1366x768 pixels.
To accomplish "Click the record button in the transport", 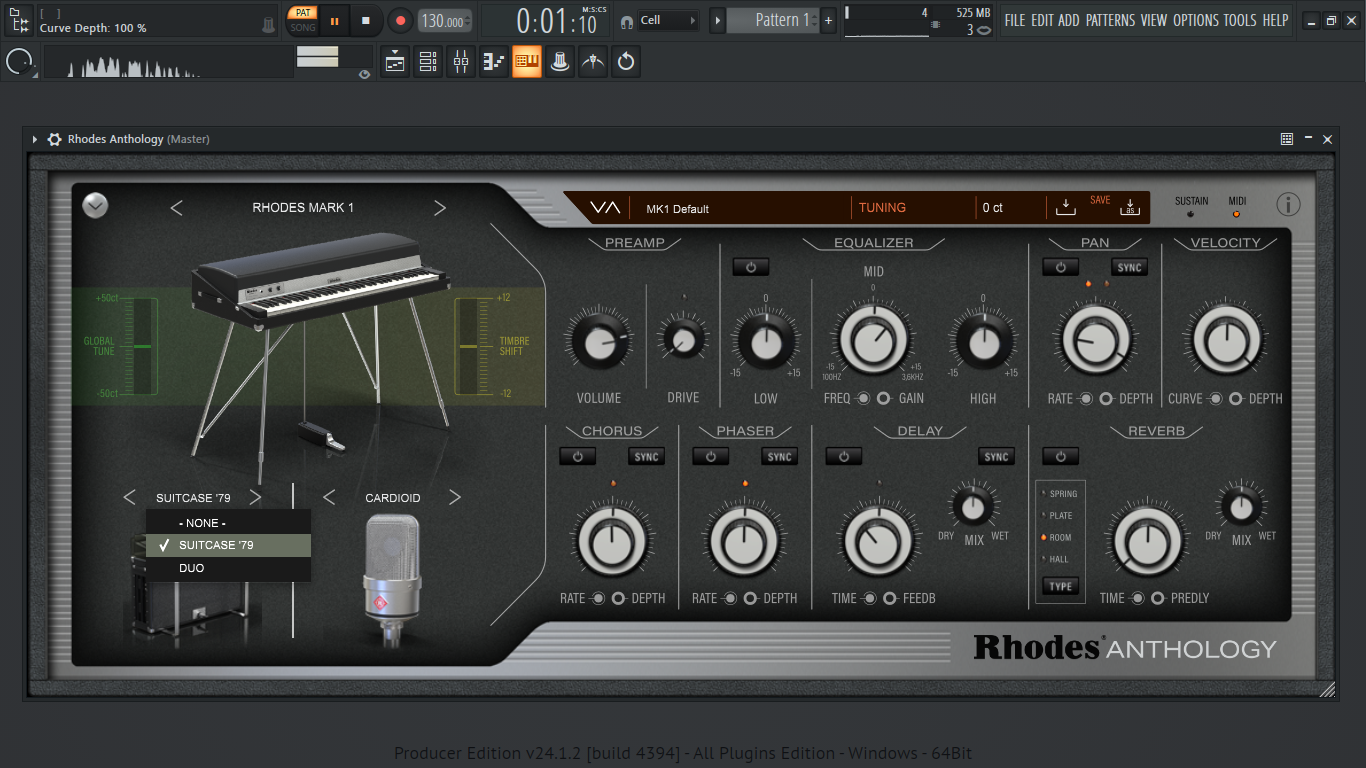I will pyautogui.click(x=400, y=20).
